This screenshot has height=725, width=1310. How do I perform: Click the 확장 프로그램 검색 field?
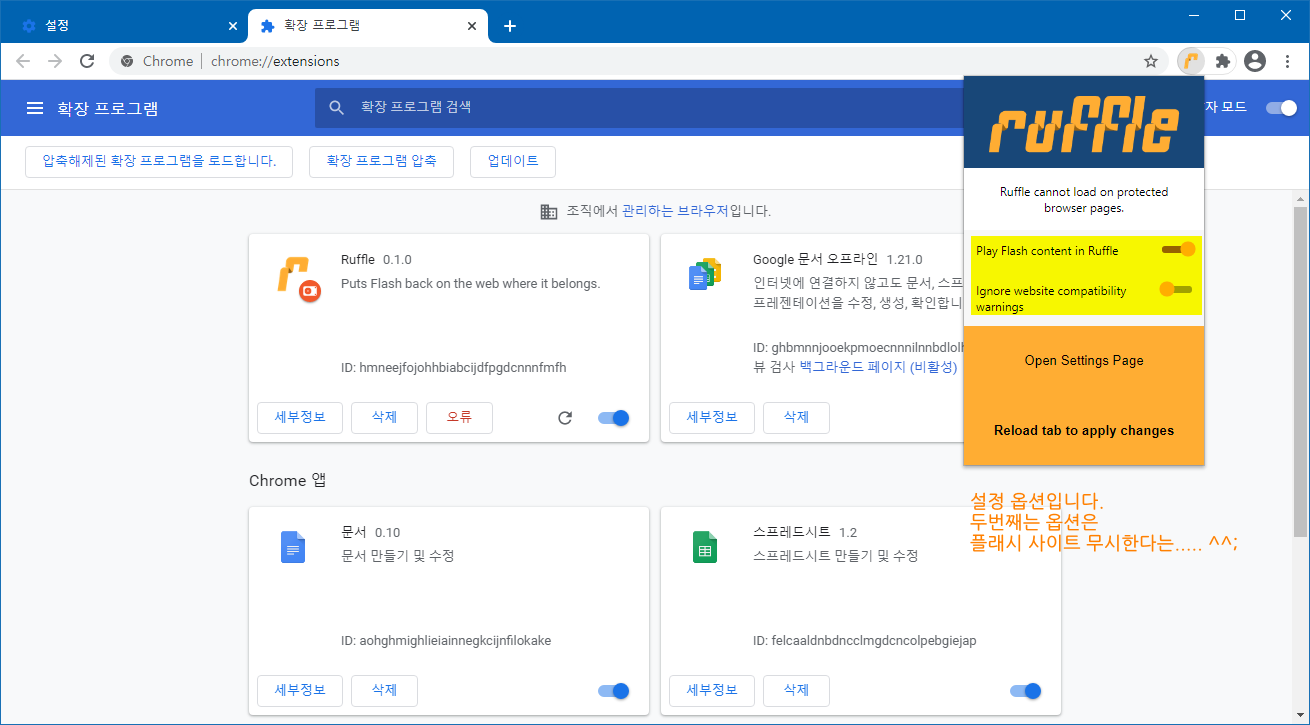[640, 107]
